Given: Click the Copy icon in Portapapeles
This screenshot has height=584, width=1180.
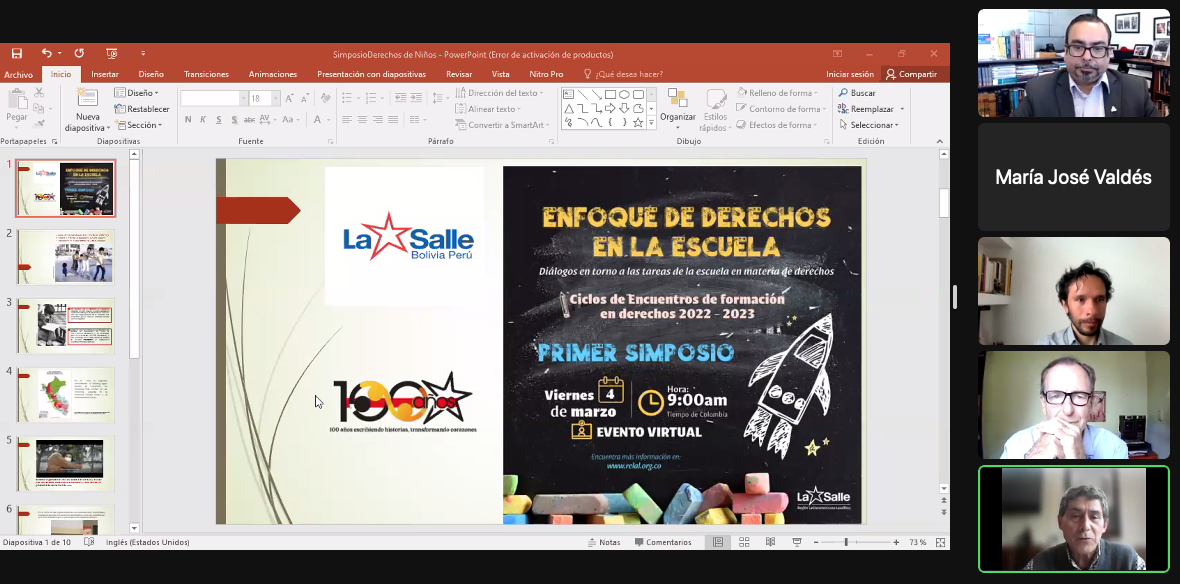Looking at the screenshot, I should click(39, 108).
